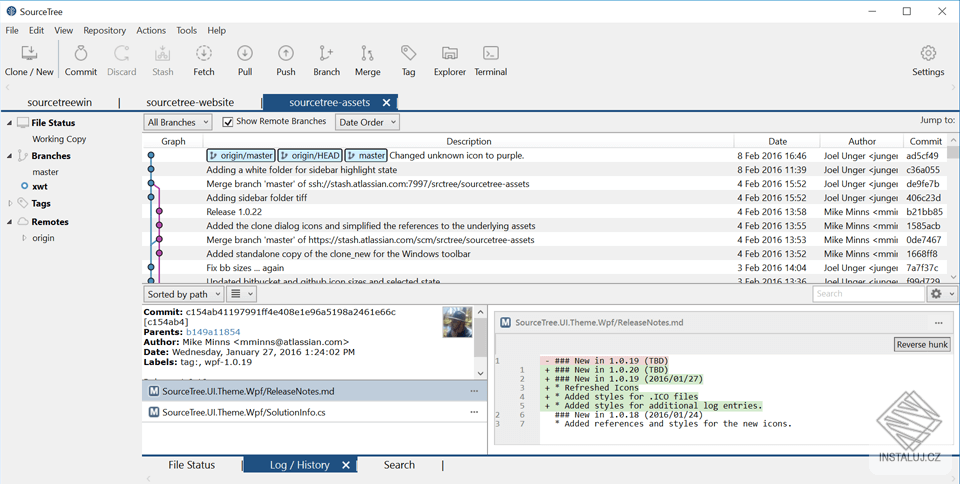Switch to the bottom File Status tab

[x=192, y=465]
